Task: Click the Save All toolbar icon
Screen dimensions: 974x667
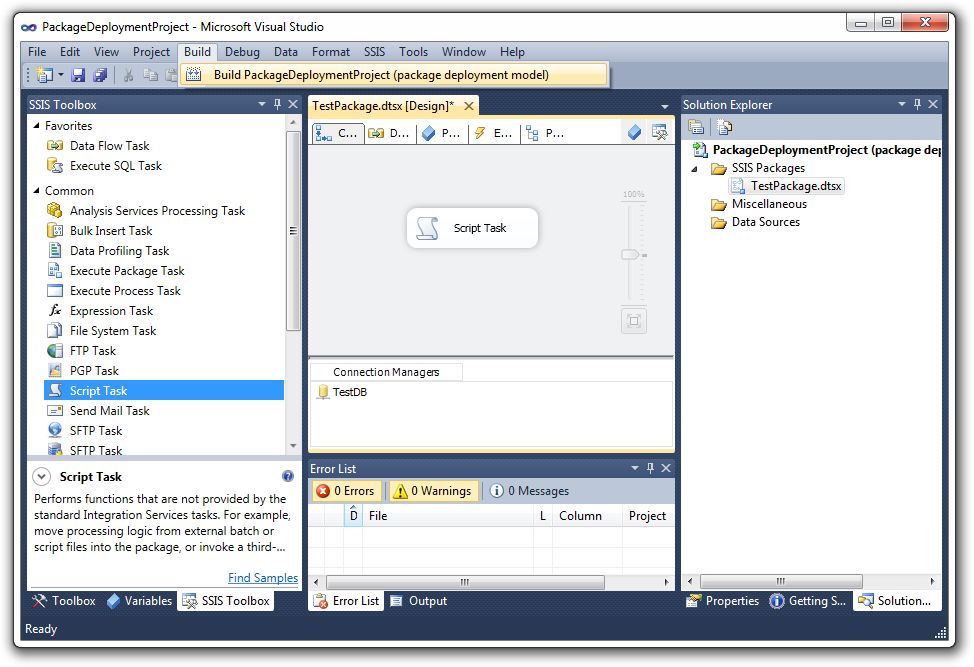Action: click(99, 75)
